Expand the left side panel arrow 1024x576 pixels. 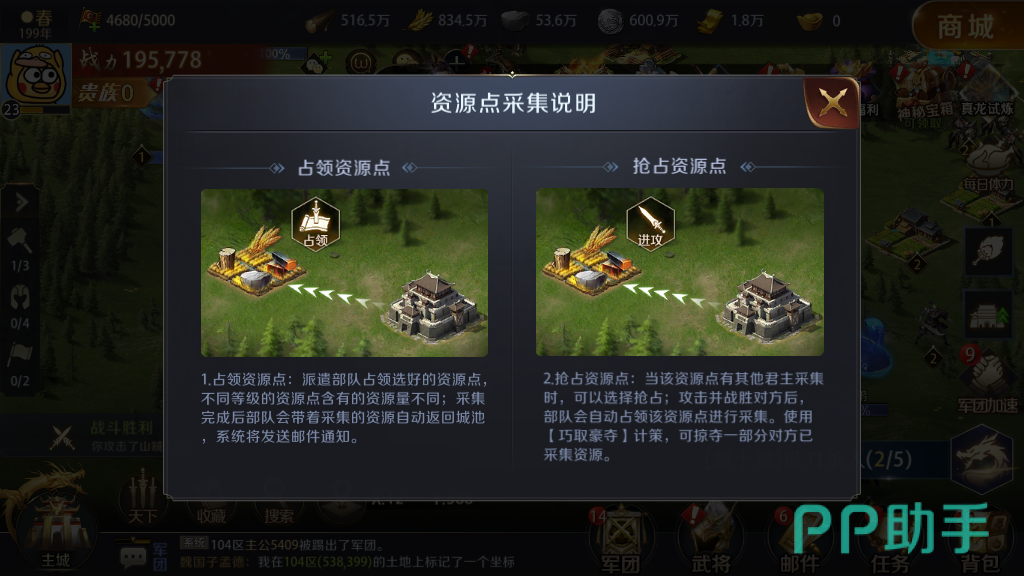[20, 203]
